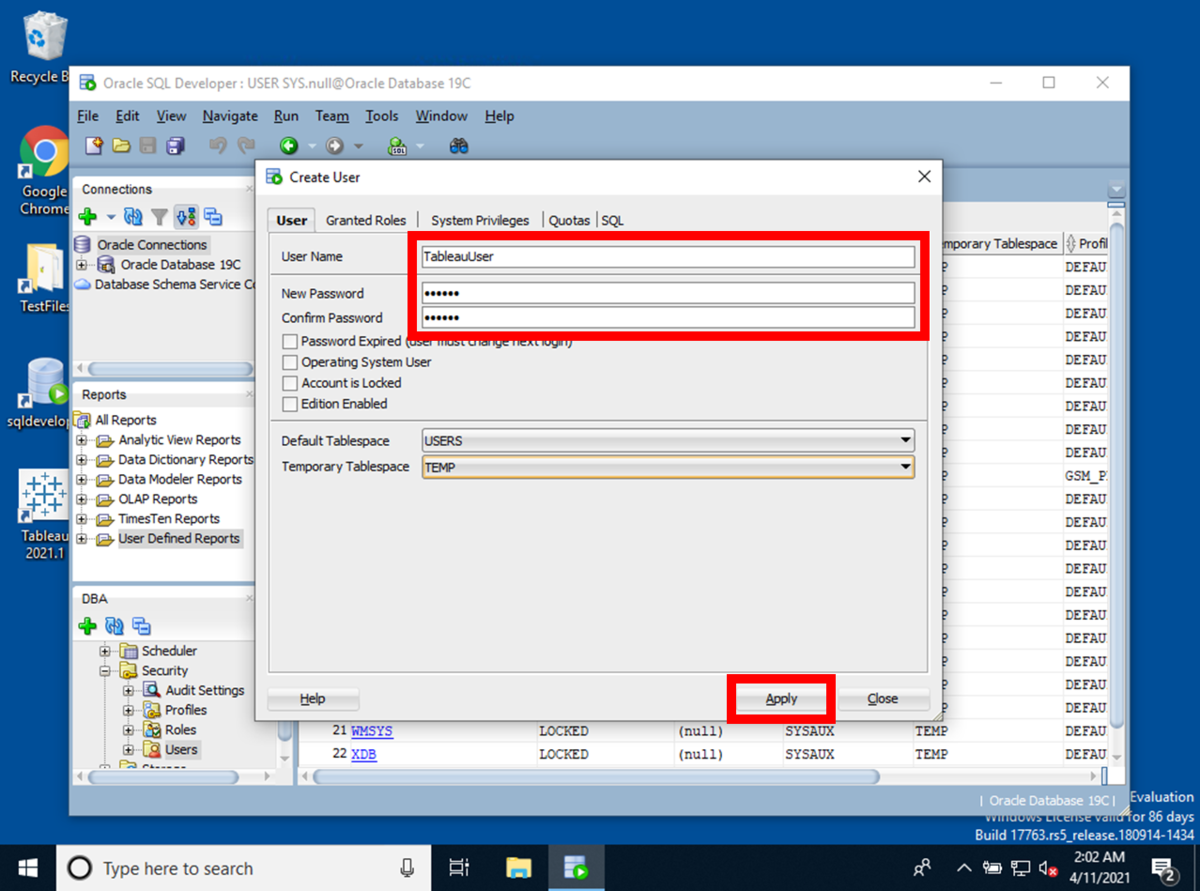Click the User Name input field
The image size is (1200, 891).
coord(668,256)
